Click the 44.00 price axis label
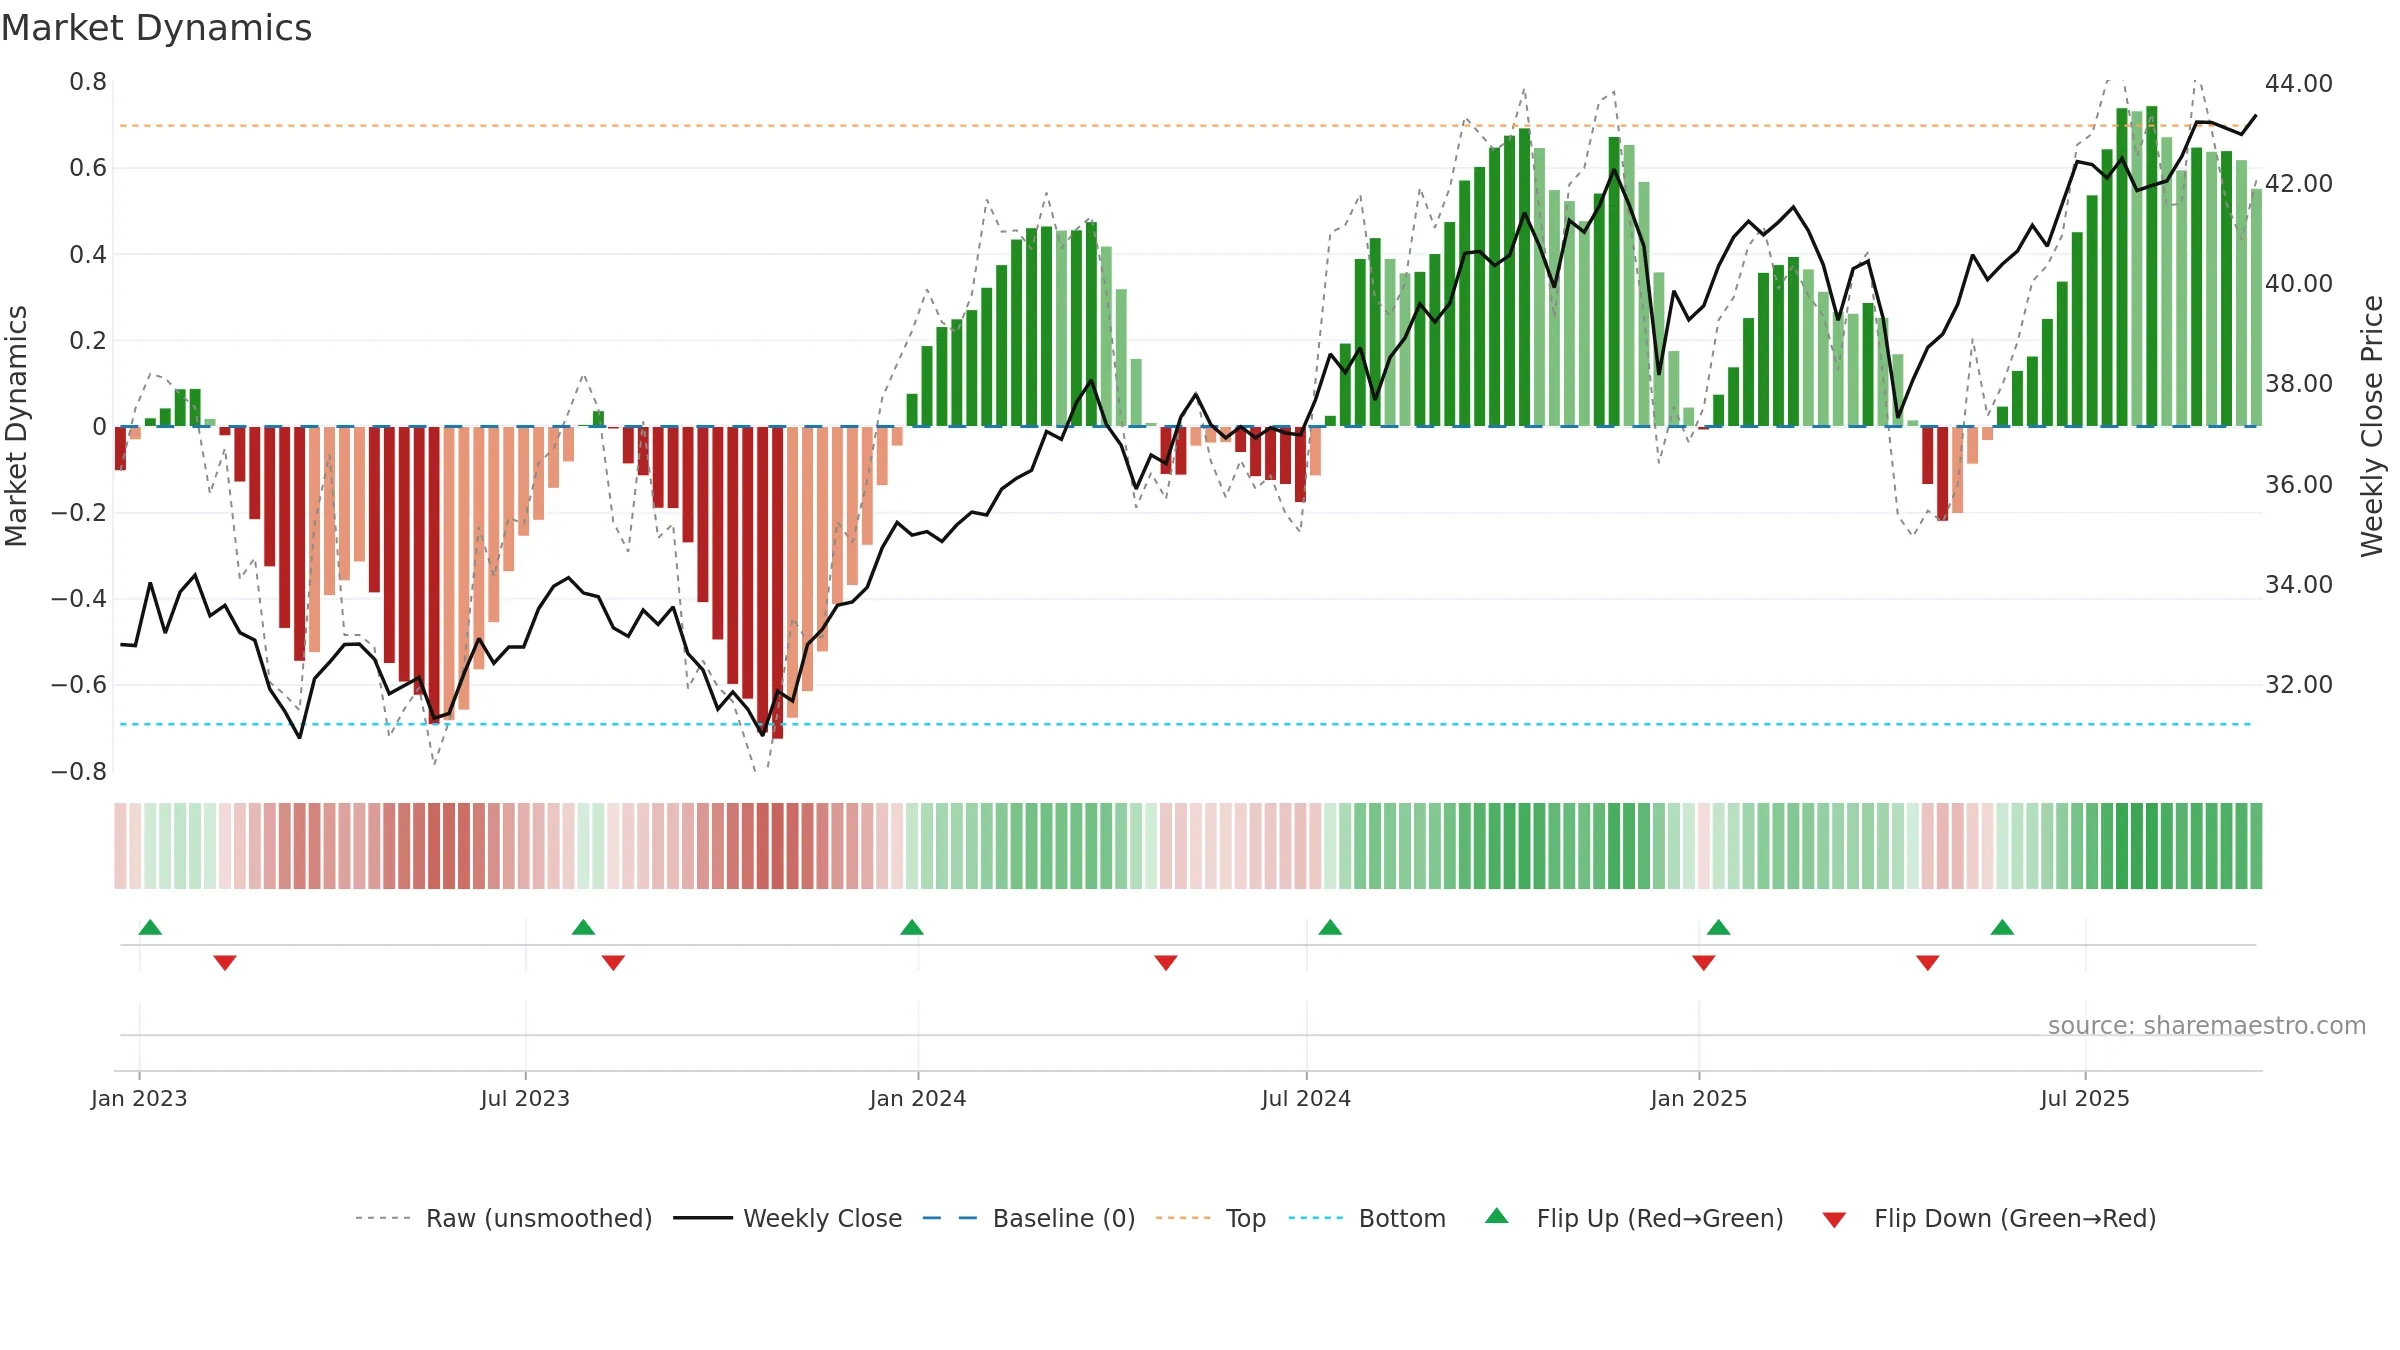This screenshot has height=1350, width=2400. click(x=2299, y=84)
